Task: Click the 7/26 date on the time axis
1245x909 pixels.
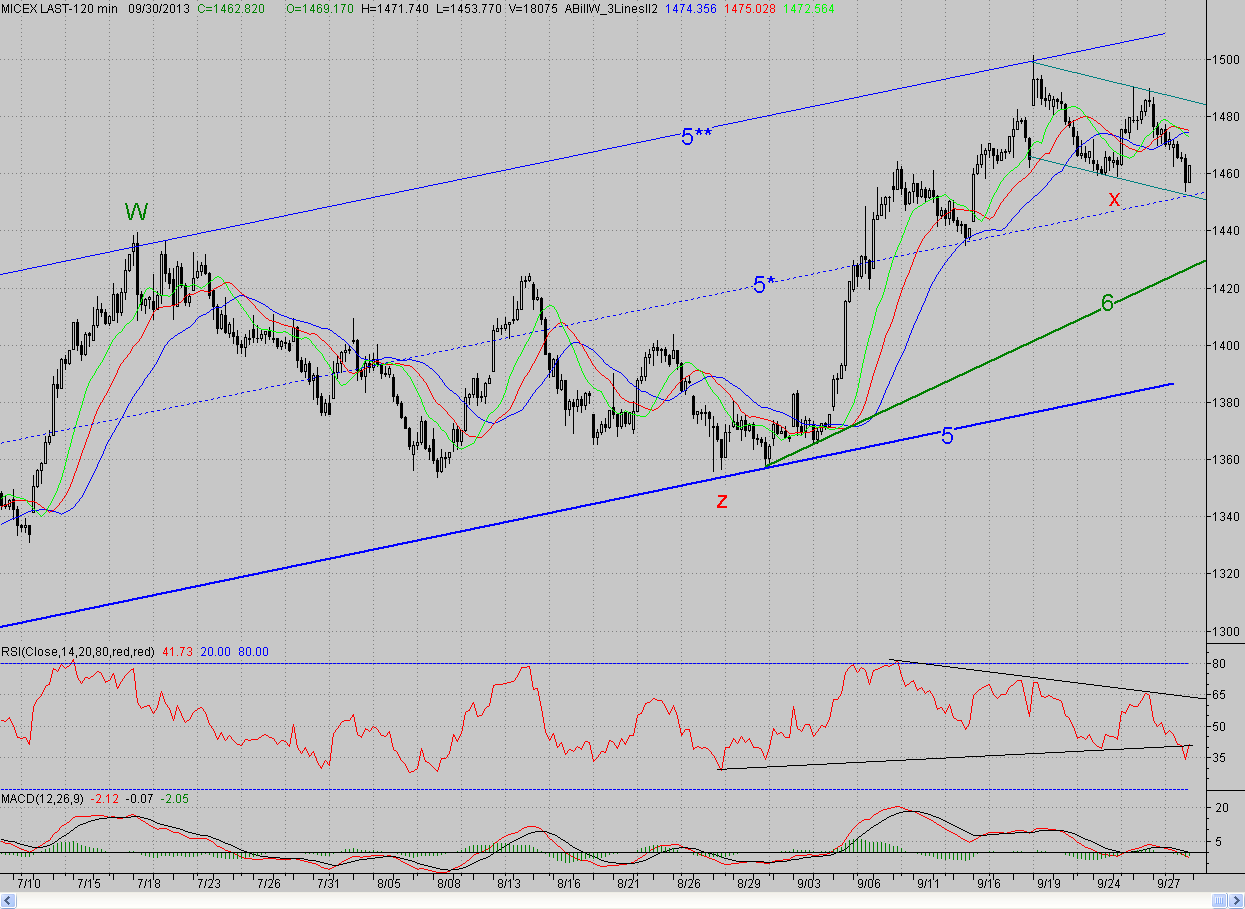Action: click(x=269, y=884)
